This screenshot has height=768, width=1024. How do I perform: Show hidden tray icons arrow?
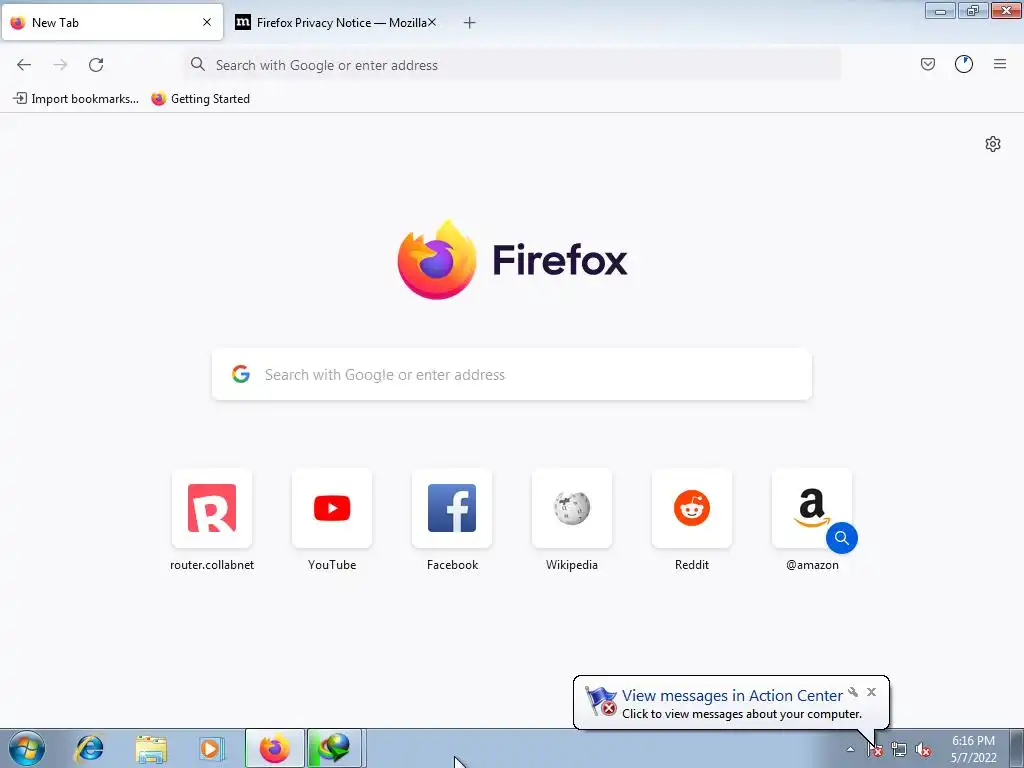[850, 750]
